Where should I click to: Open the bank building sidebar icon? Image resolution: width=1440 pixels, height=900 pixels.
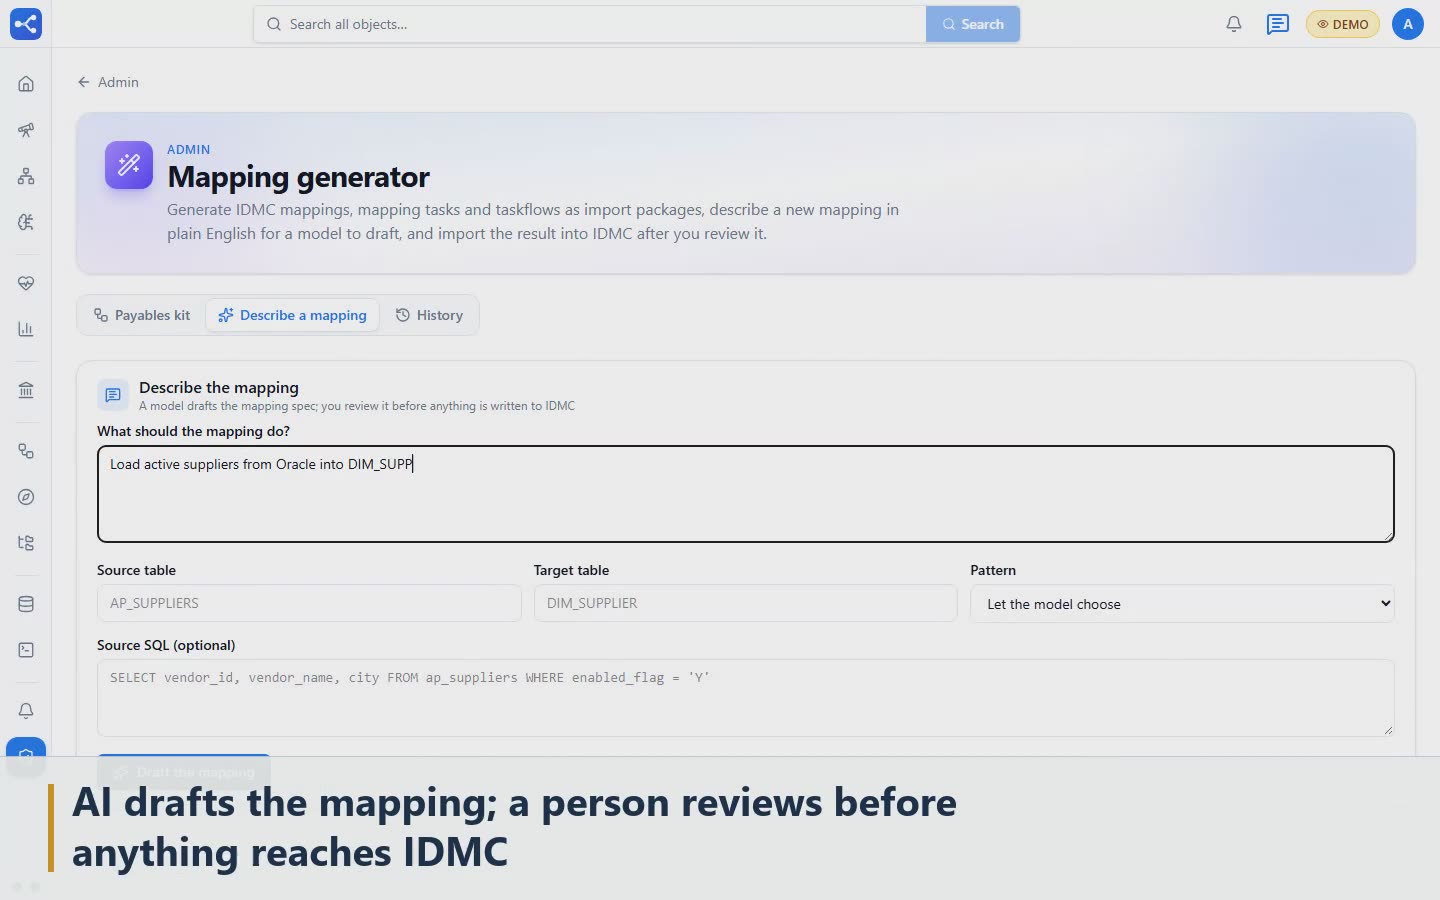click(26, 390)
